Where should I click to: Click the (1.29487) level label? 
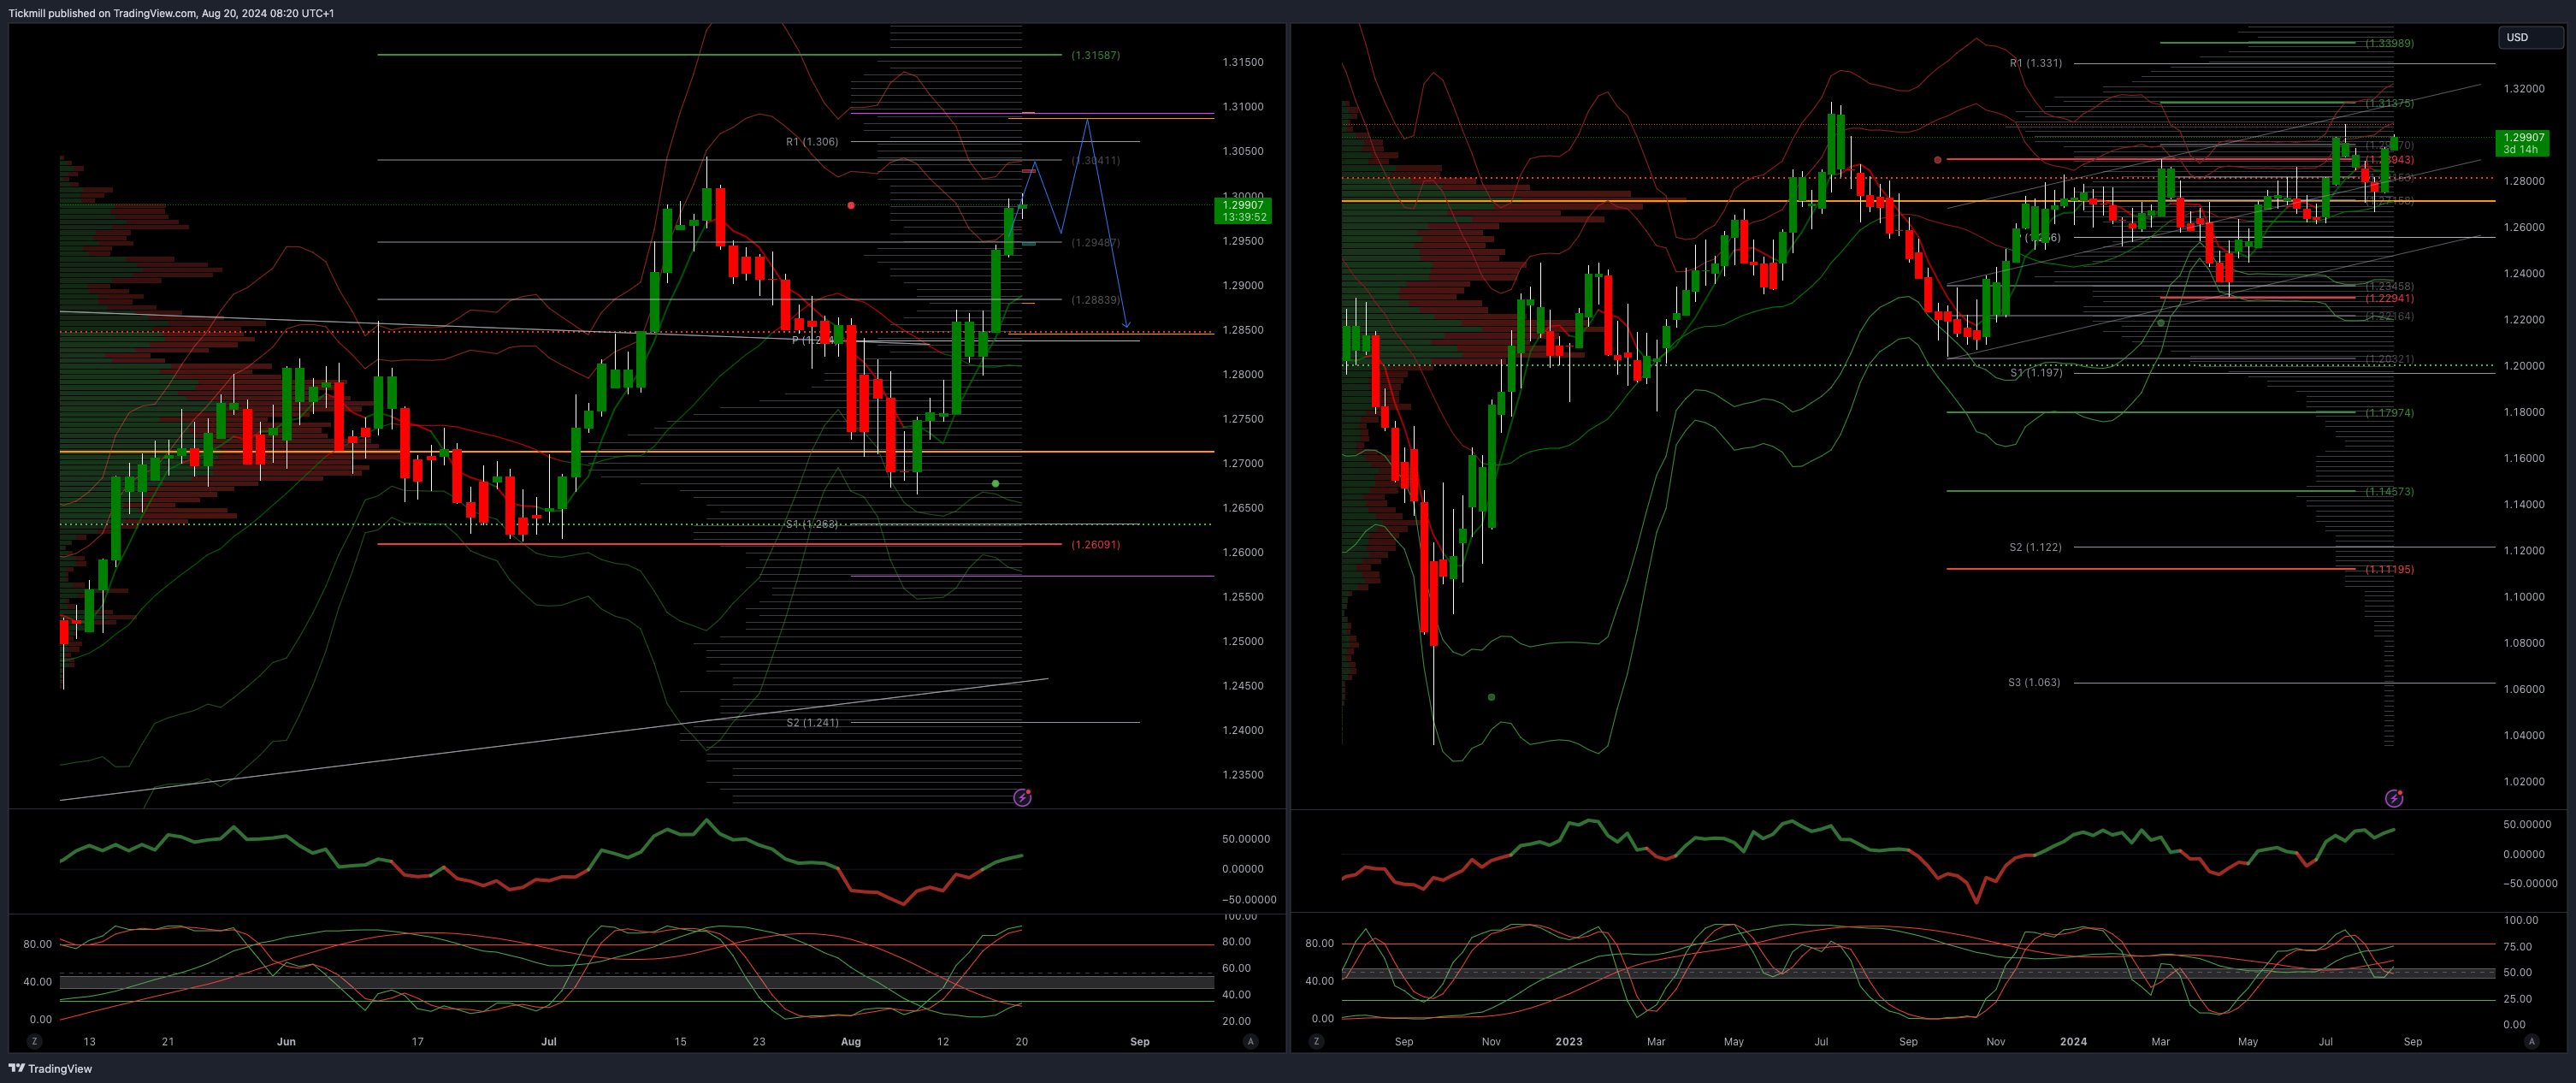tap(1095, 243)
